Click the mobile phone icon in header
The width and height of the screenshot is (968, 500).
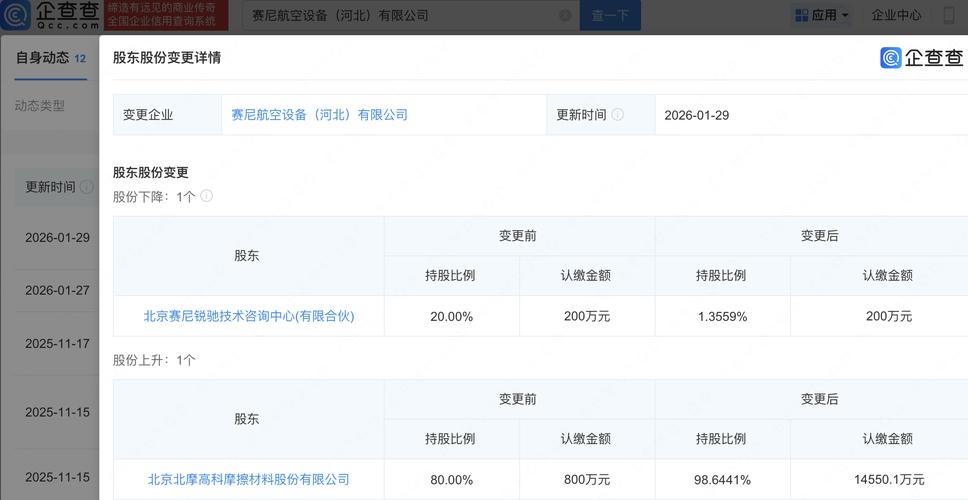pos(949,15)
